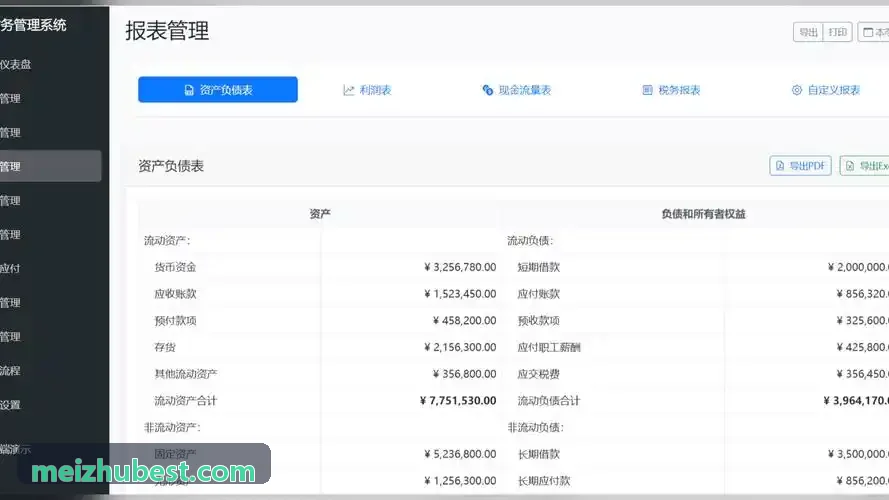Select the 长期应付款 row label
This screenshot has width=889, height=500.
[x=544, y=480]
